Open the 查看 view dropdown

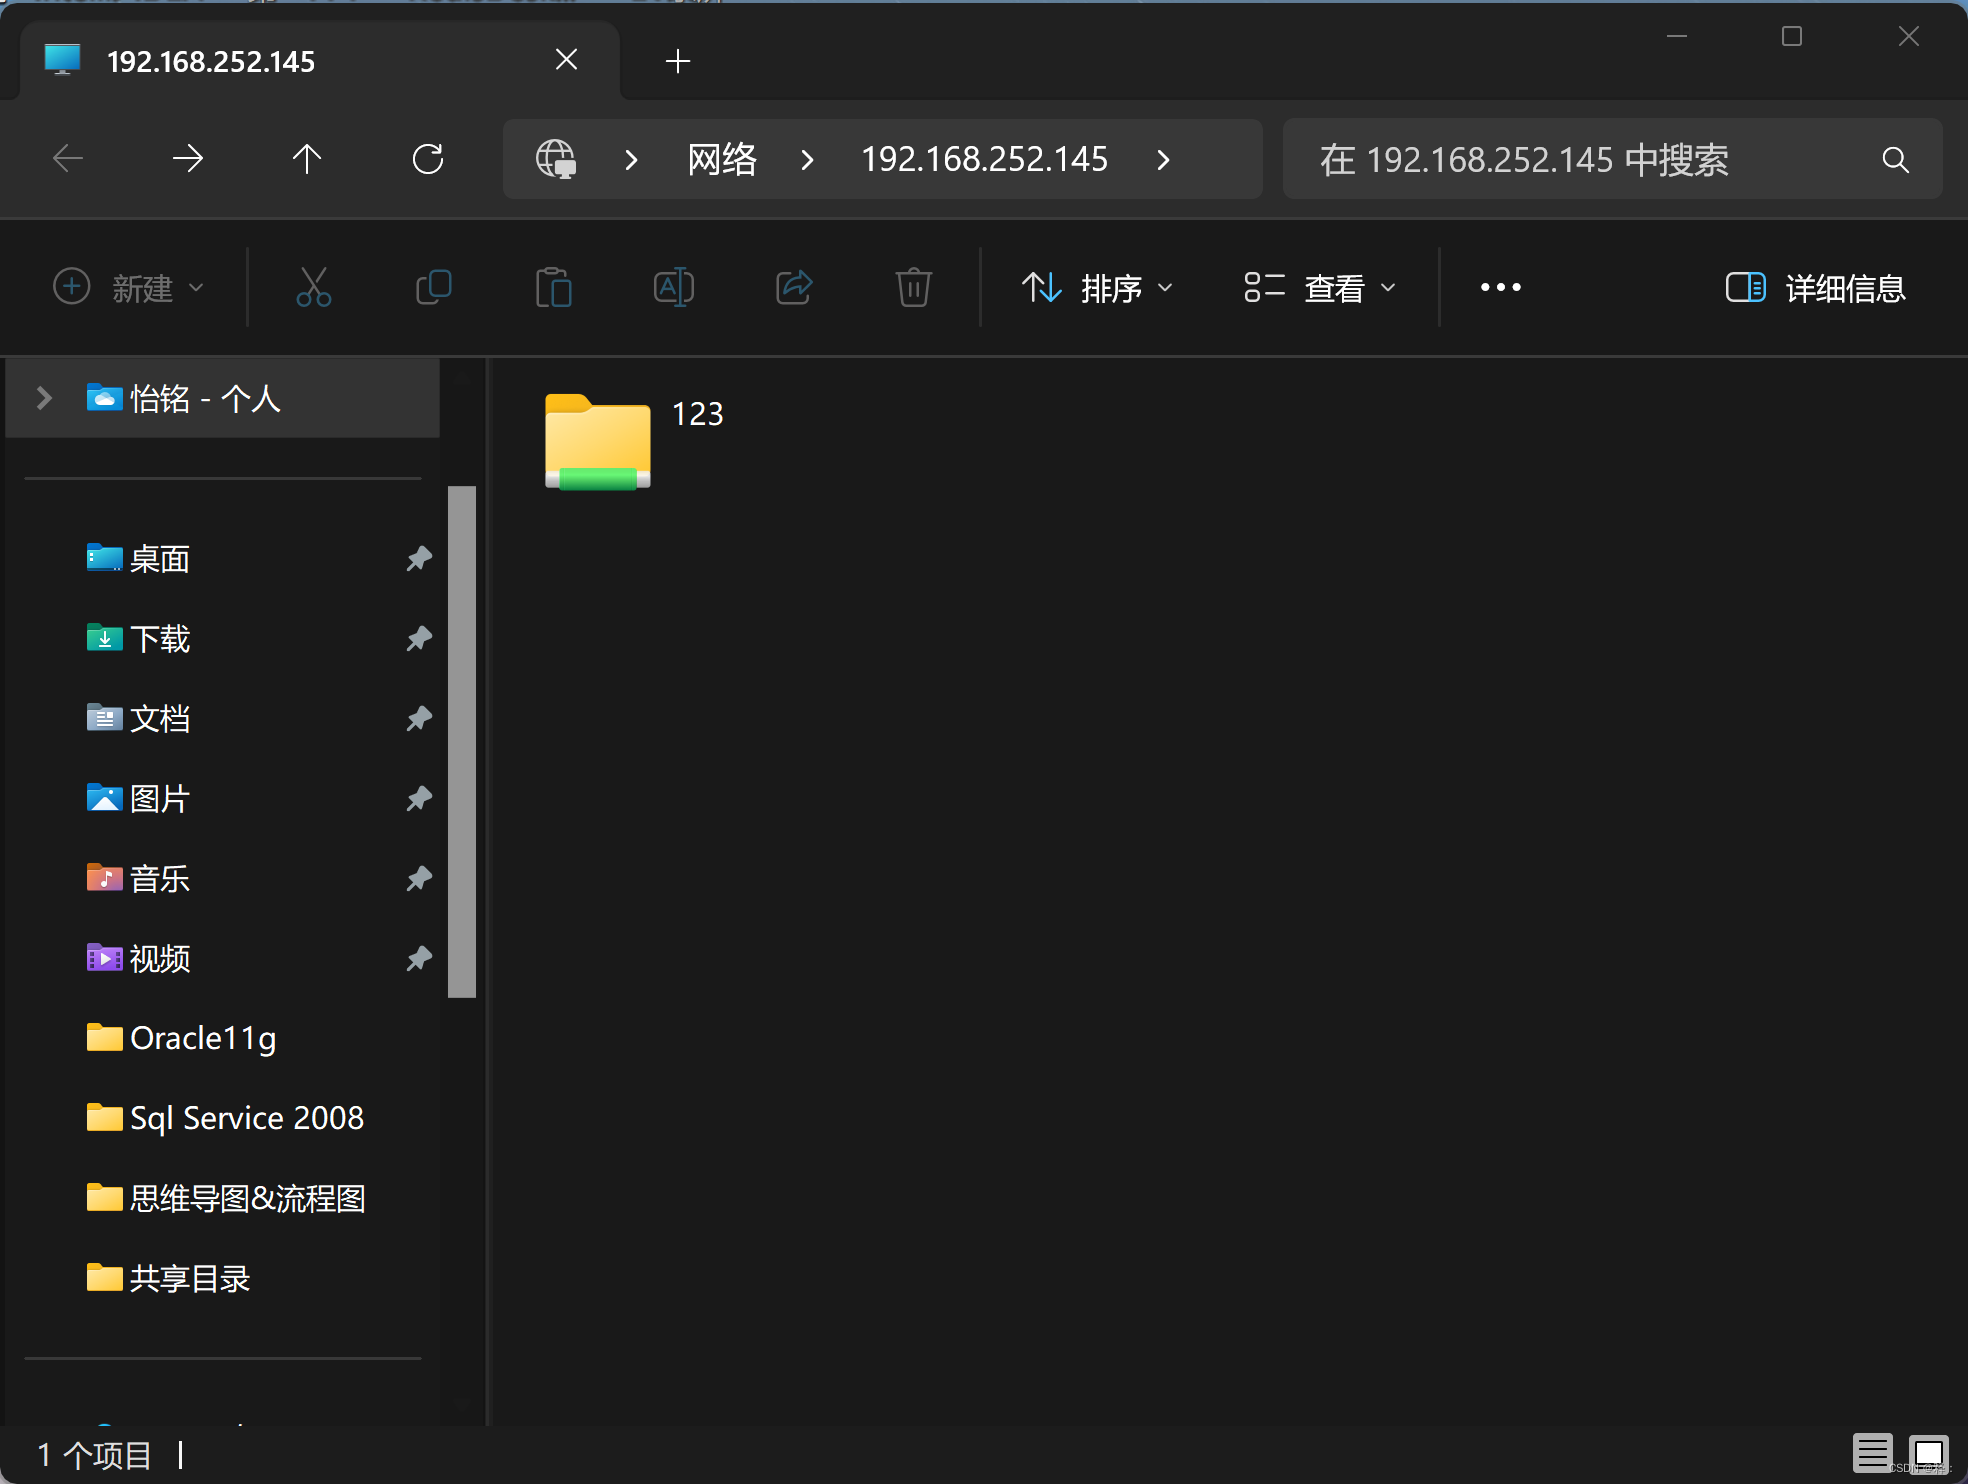[x=1319, y=288]
